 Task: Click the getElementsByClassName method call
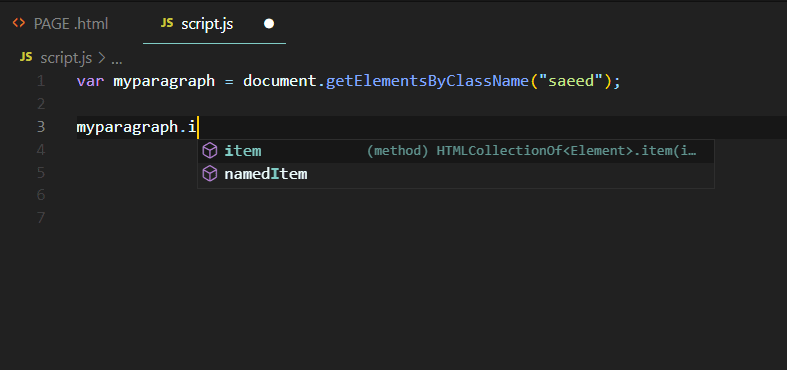click(428, 81)
